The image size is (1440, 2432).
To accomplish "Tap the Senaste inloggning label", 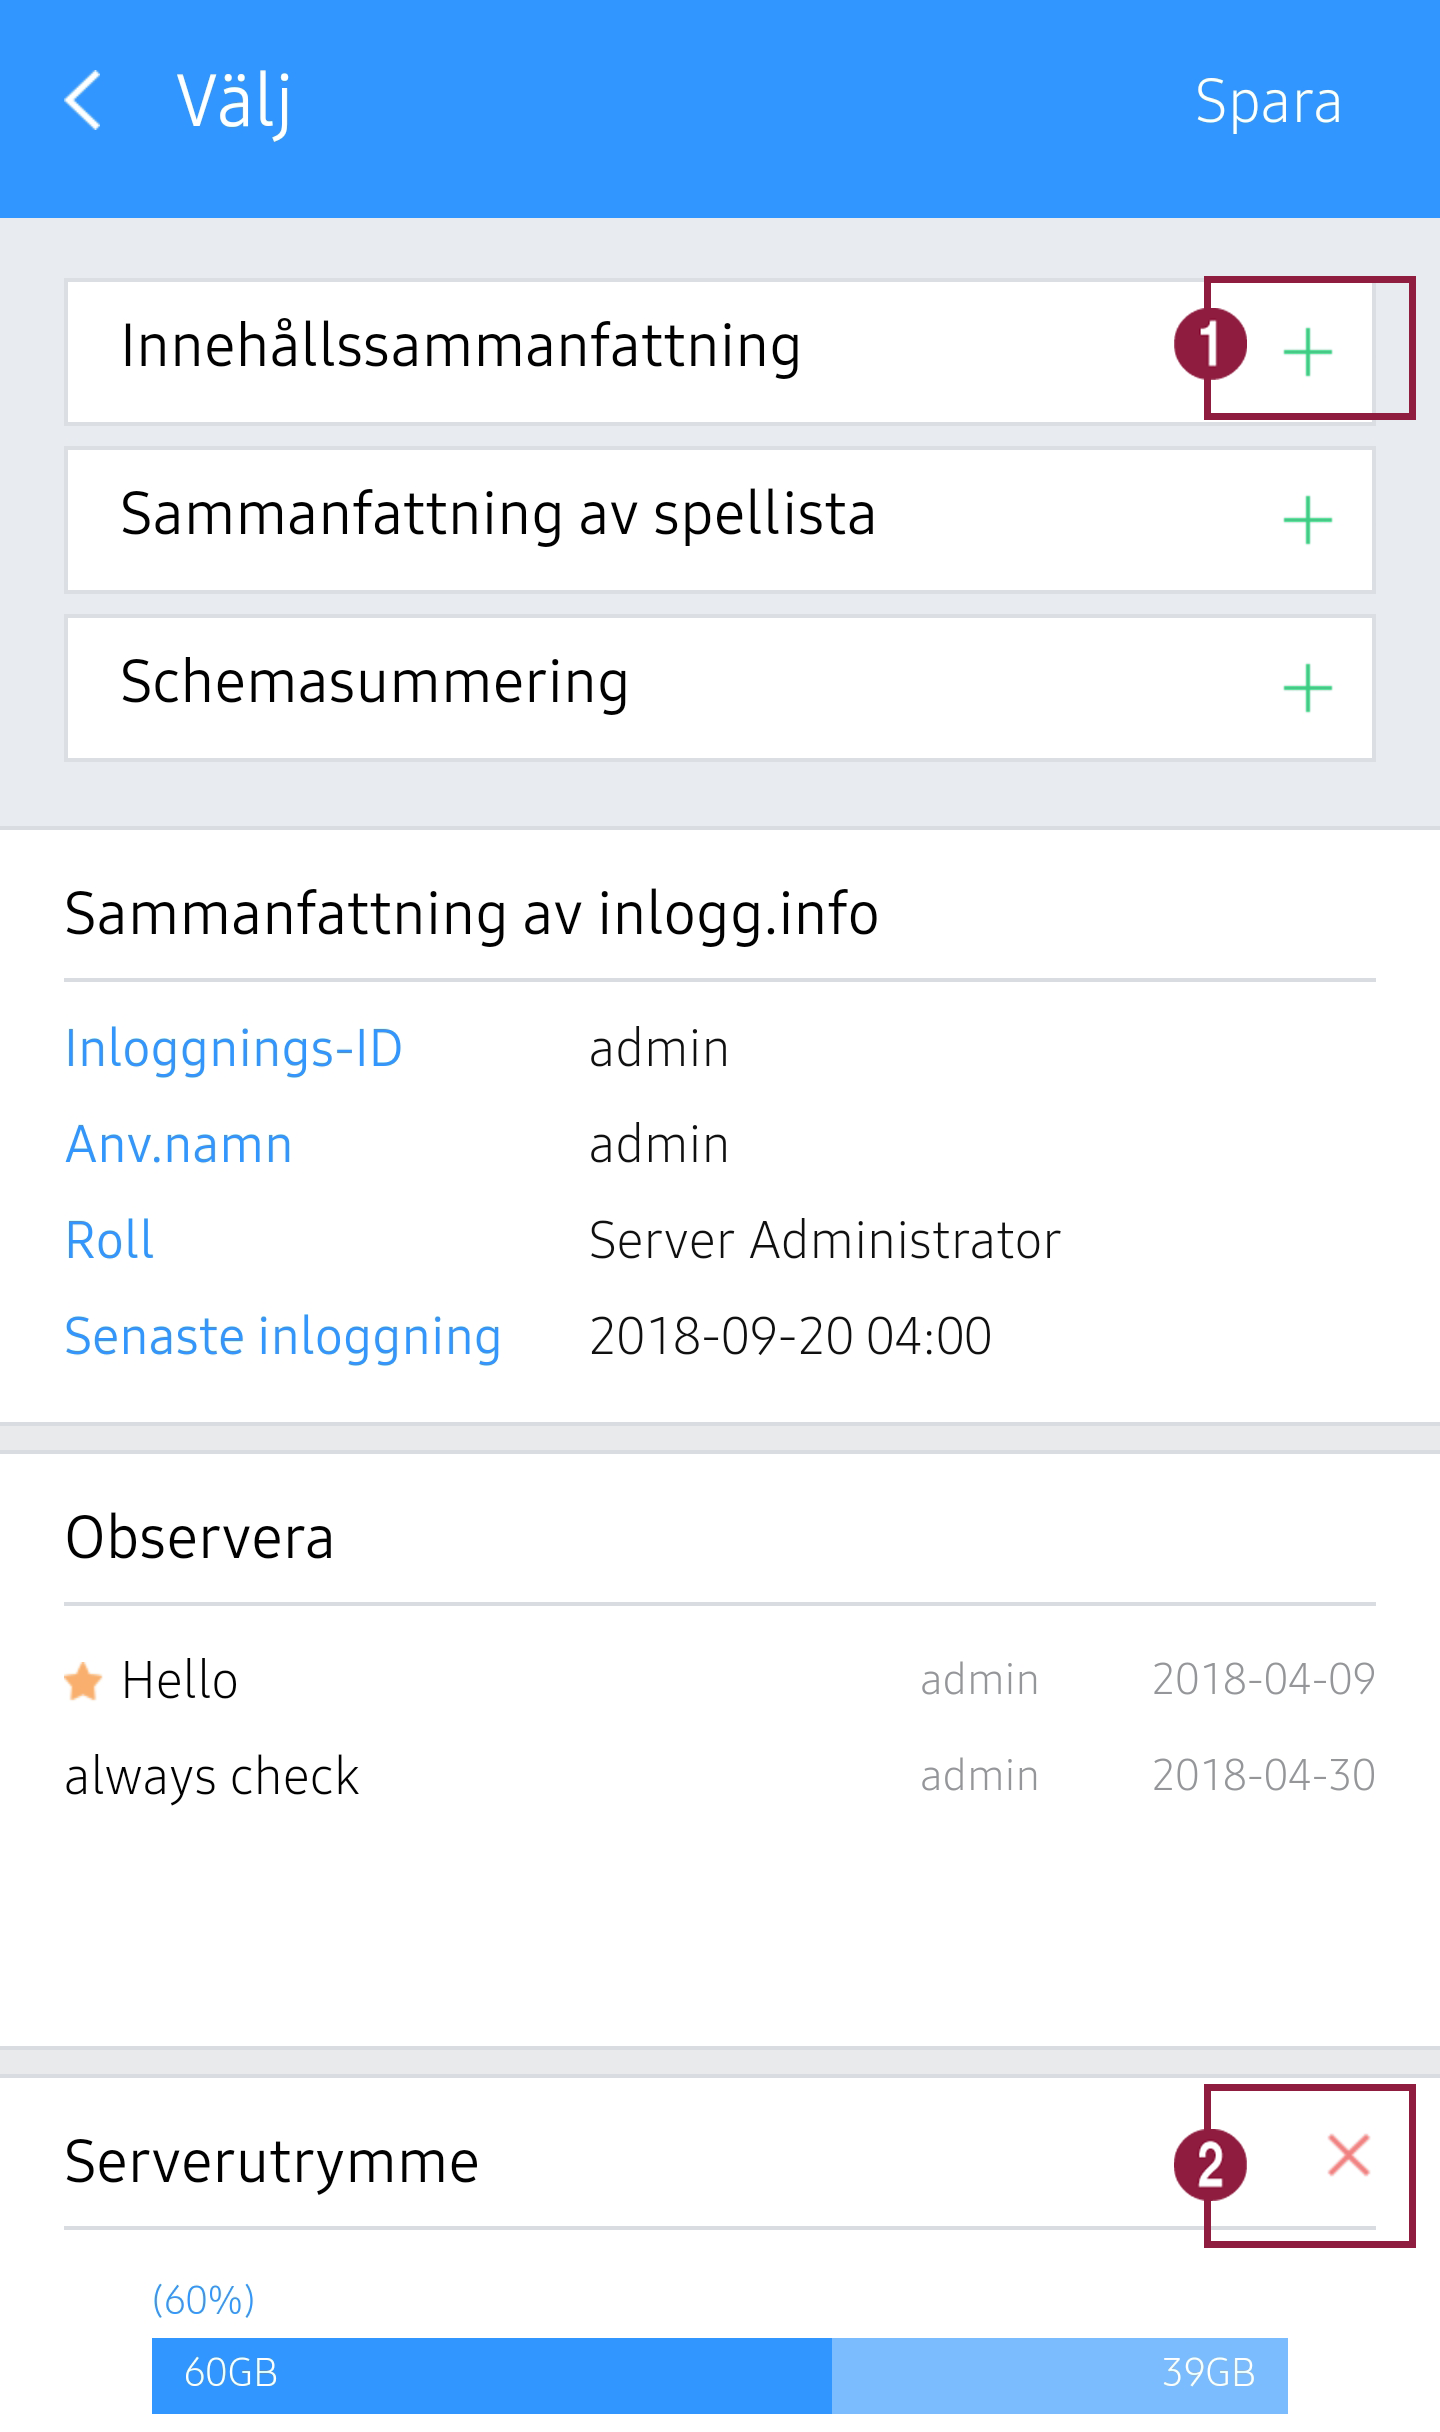I will (283, 1337).
